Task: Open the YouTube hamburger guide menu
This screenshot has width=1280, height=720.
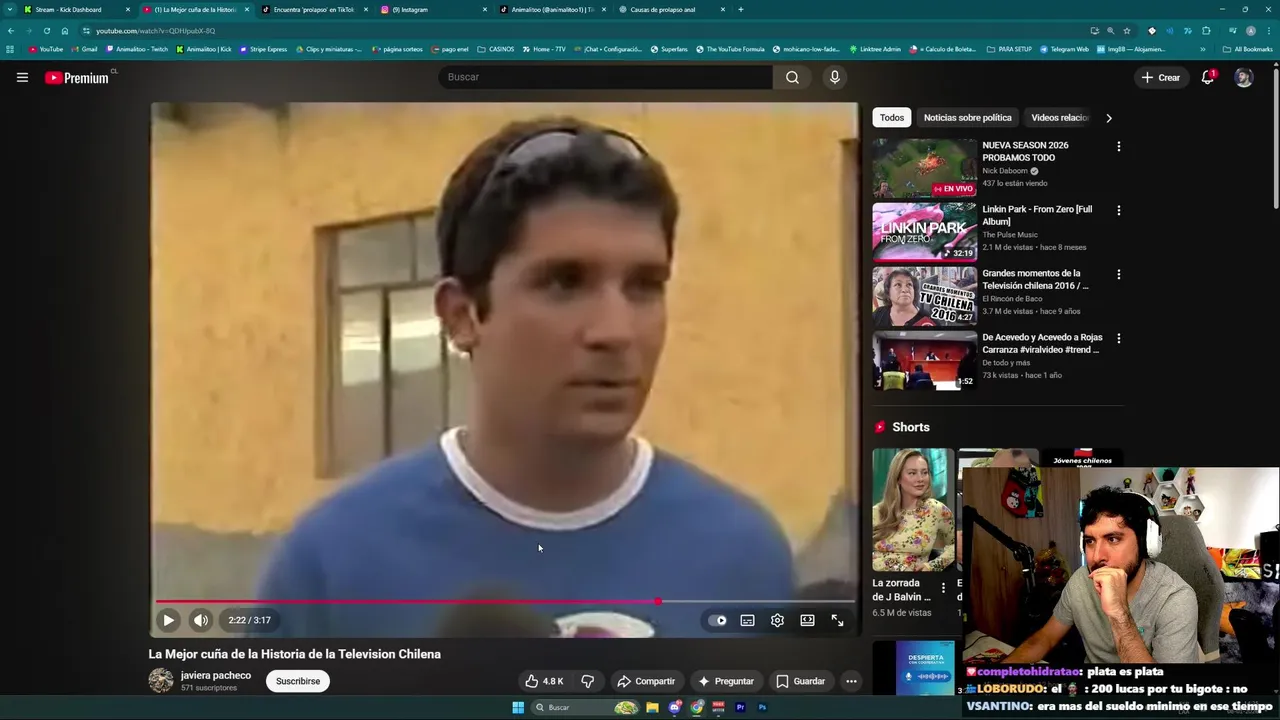Action: [x=22, y=77]
